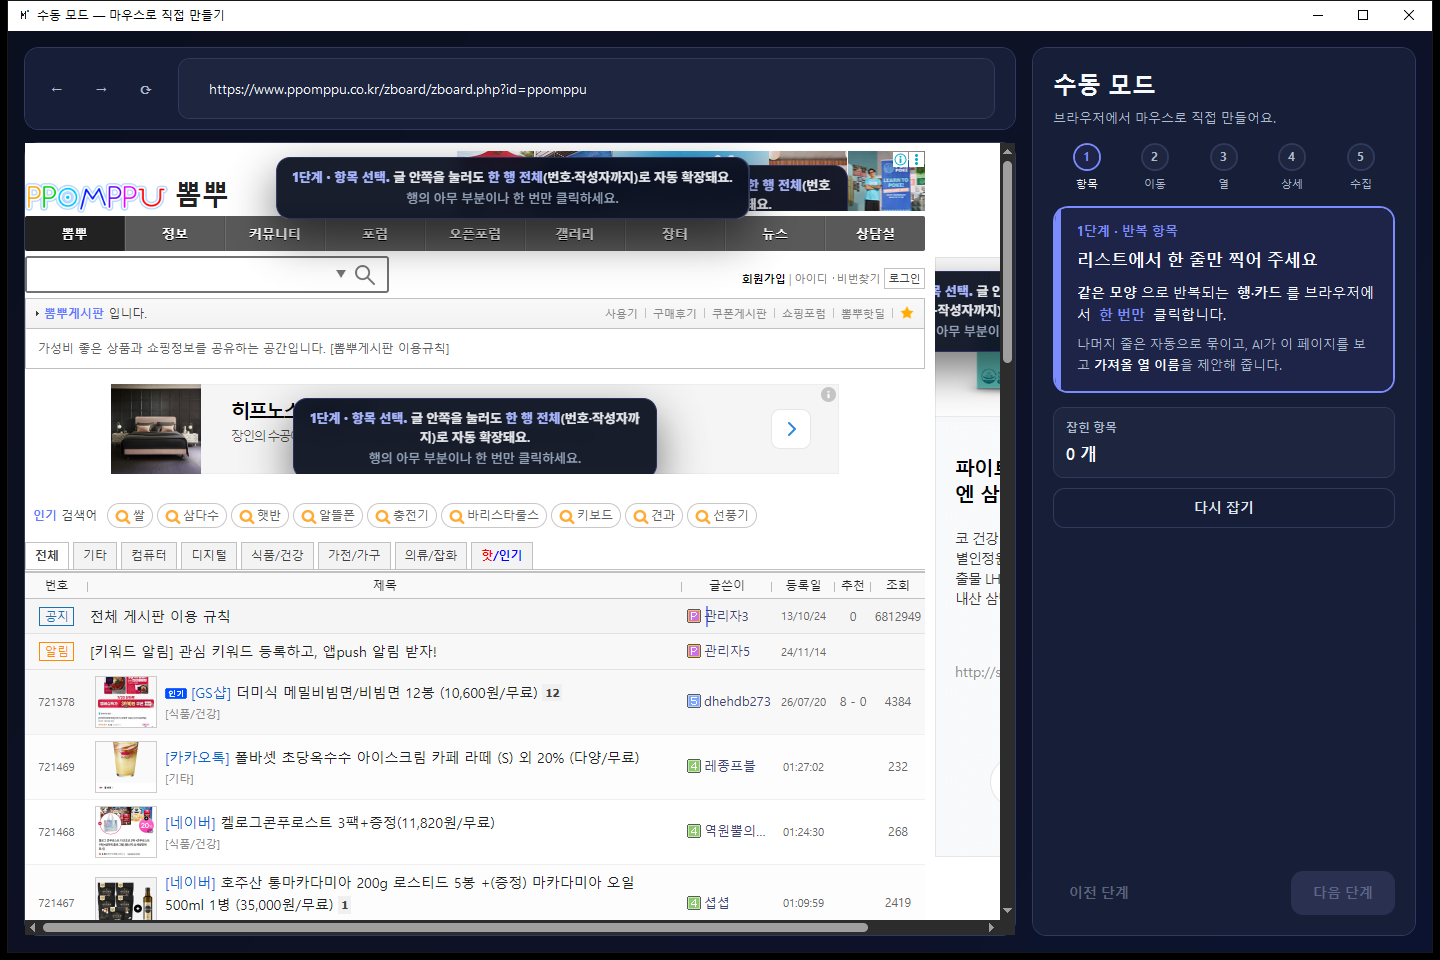Screen dimensions: 1440x960
Task: Open the 뽐뿌핫딜 link
Action: click(x=863, y=314)
